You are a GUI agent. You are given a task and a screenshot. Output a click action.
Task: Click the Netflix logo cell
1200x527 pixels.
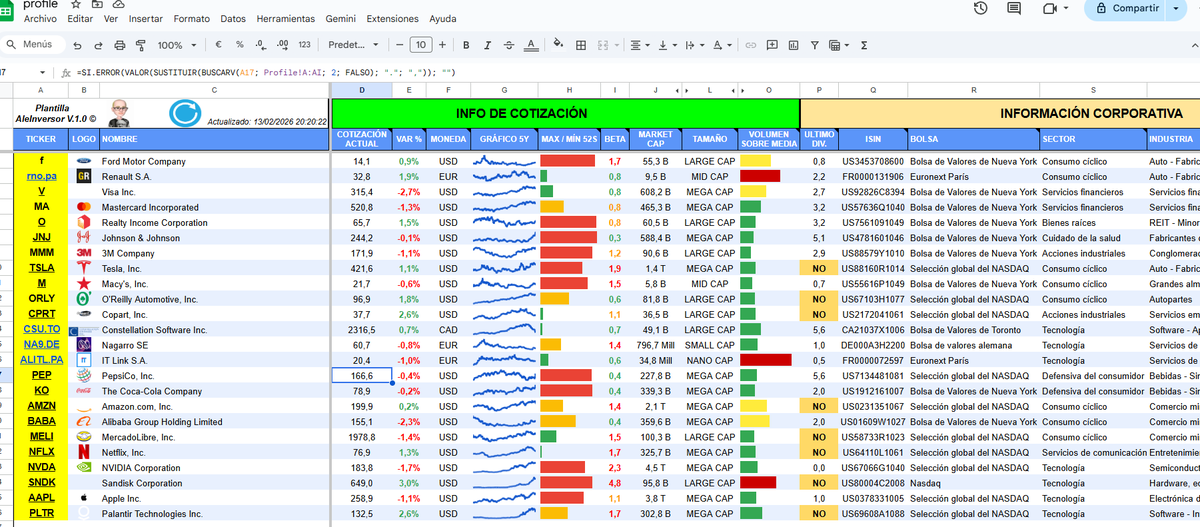click(84, 452)
